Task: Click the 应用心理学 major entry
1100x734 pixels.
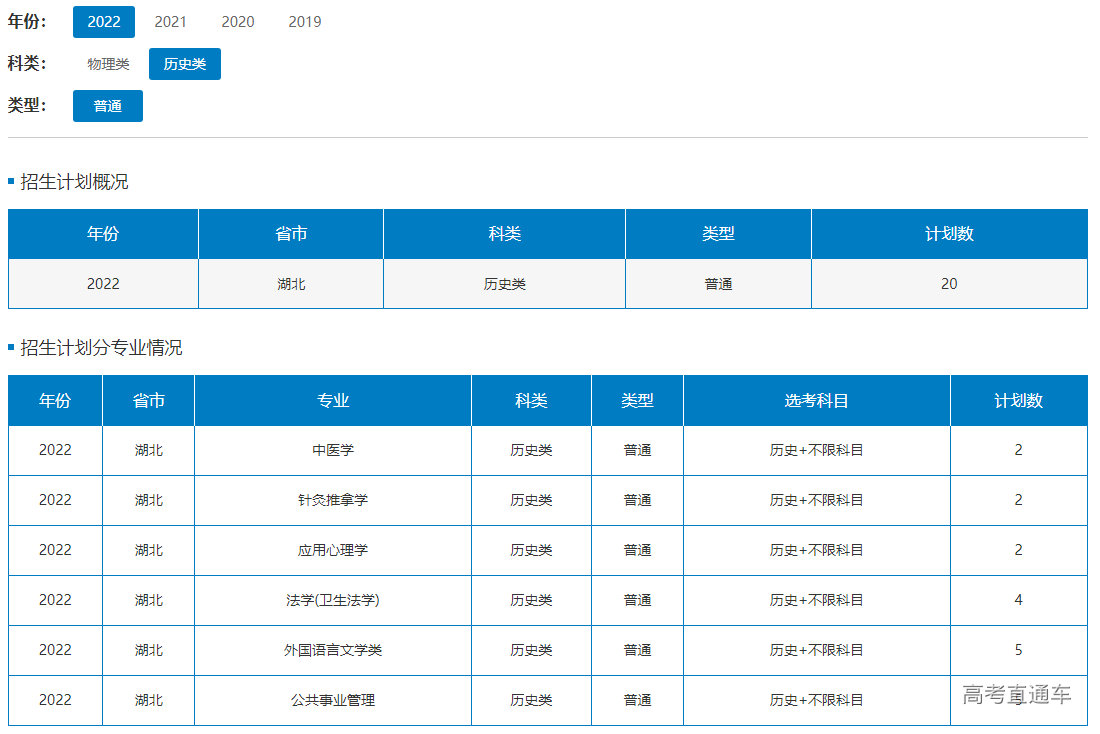Action: pos(332,550)
